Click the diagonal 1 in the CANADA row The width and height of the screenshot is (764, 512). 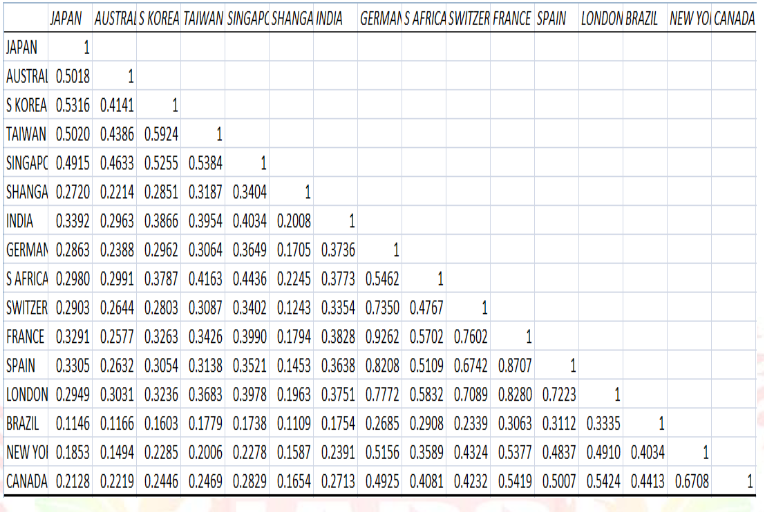pyautogui.click(x=750, y=482)
